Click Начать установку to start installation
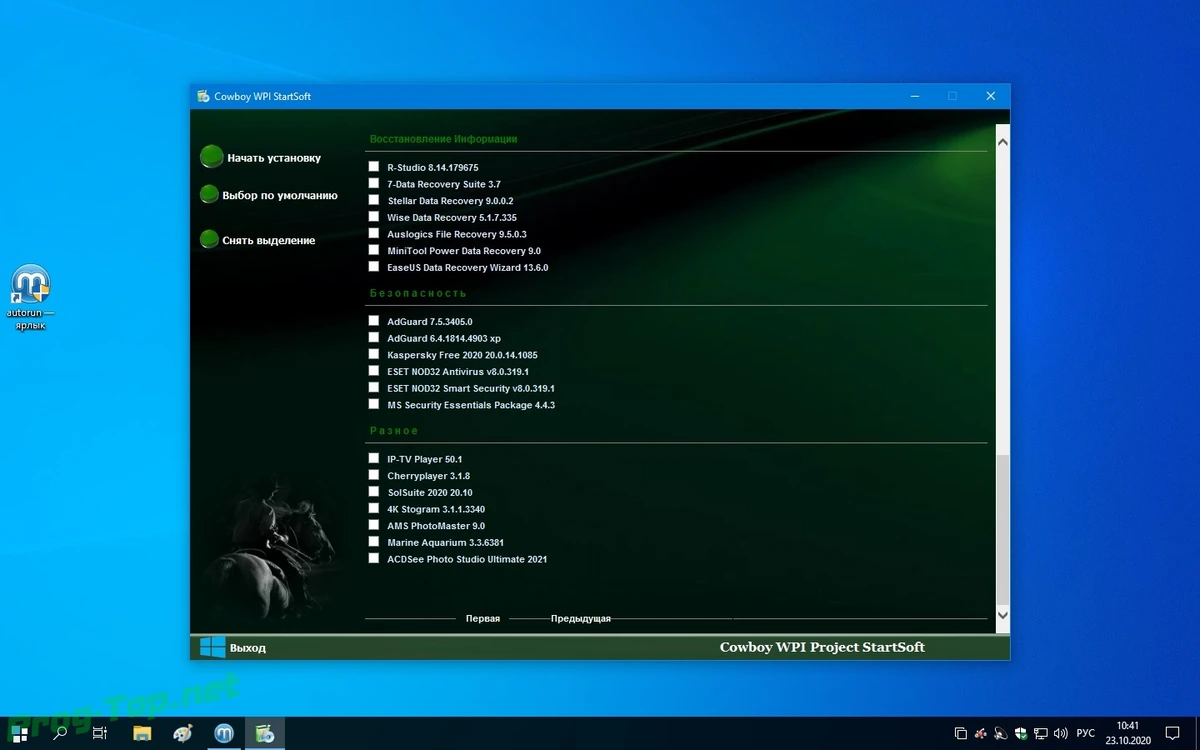Viewport: 1200px width, 750px height. pyautogui.click(x=261, y=157)
